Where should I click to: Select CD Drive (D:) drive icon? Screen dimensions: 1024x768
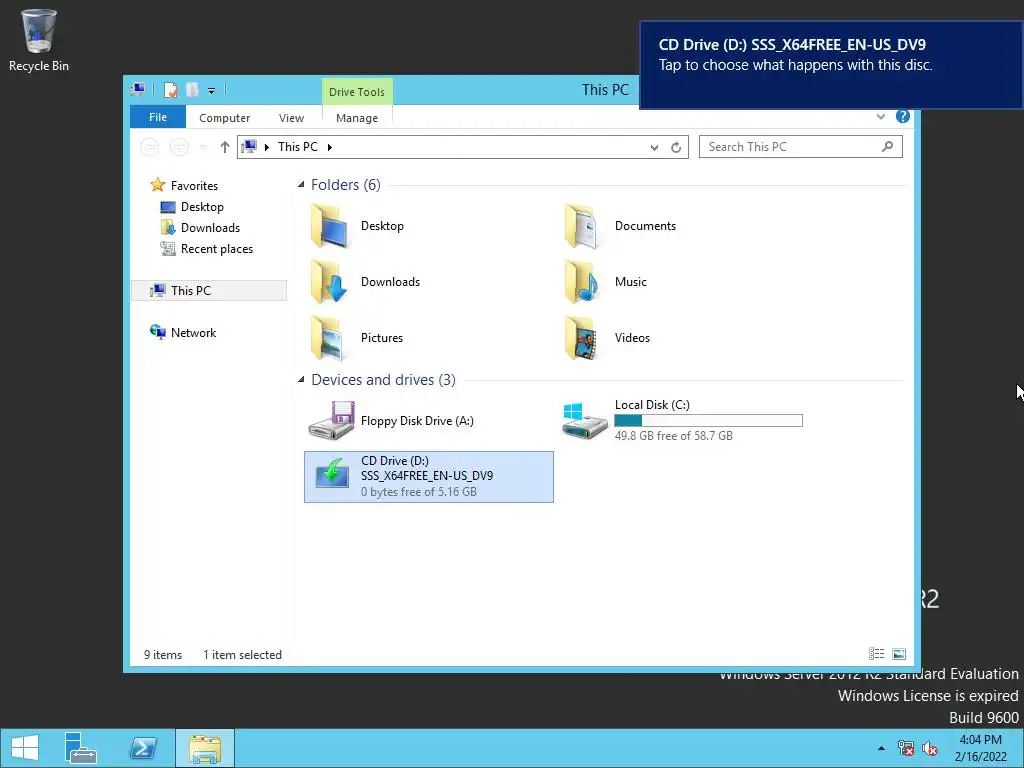[332, 476]
